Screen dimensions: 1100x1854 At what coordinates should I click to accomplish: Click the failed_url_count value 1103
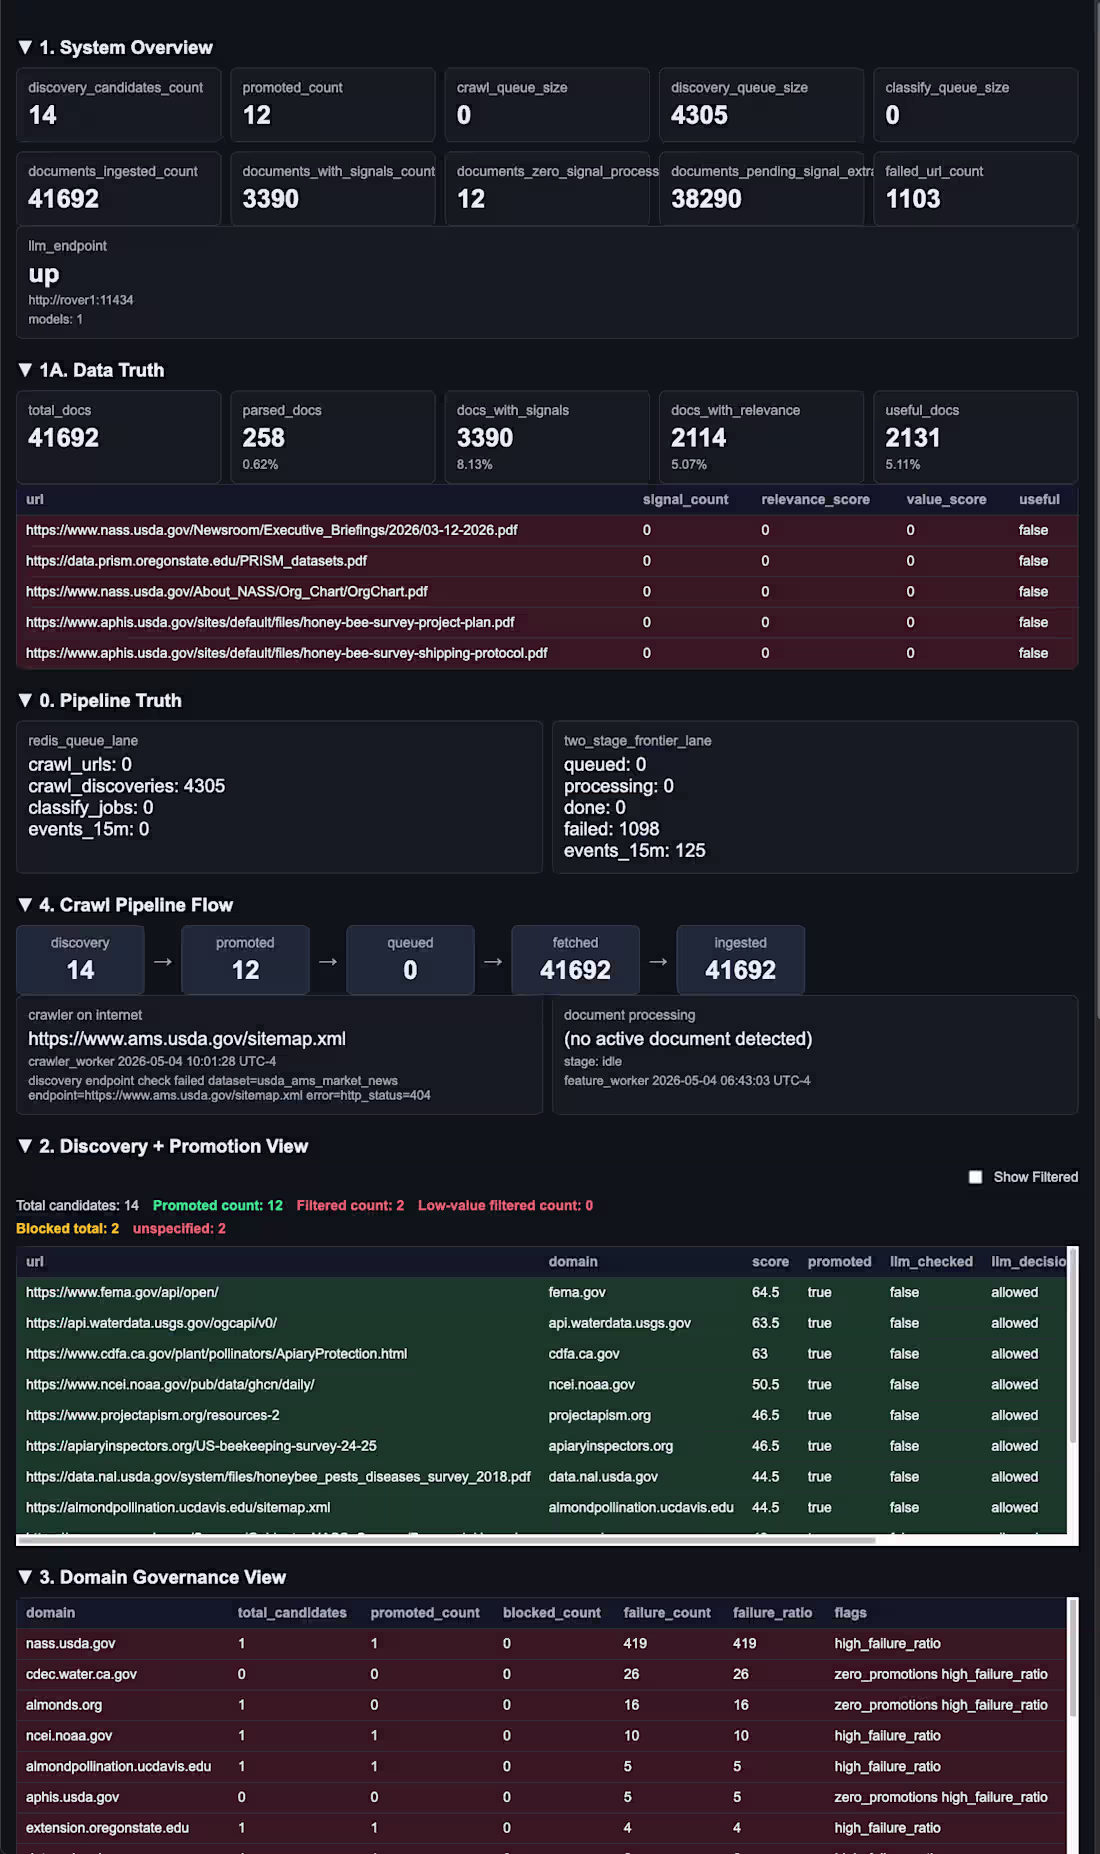[x=913, y=199]
